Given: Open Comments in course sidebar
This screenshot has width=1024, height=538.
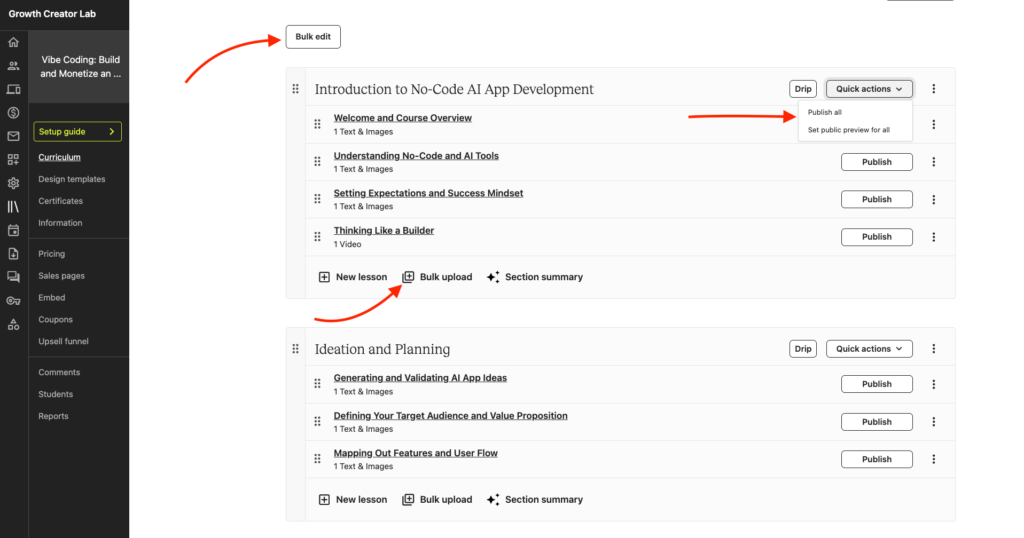Looking at the screenshot, I should (59, 372).
